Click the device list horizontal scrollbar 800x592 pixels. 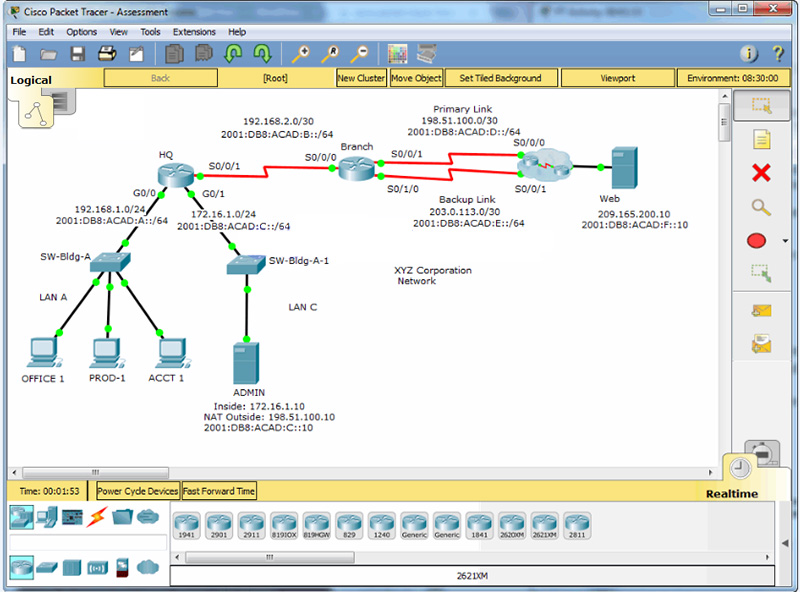[x=269, y=557]
